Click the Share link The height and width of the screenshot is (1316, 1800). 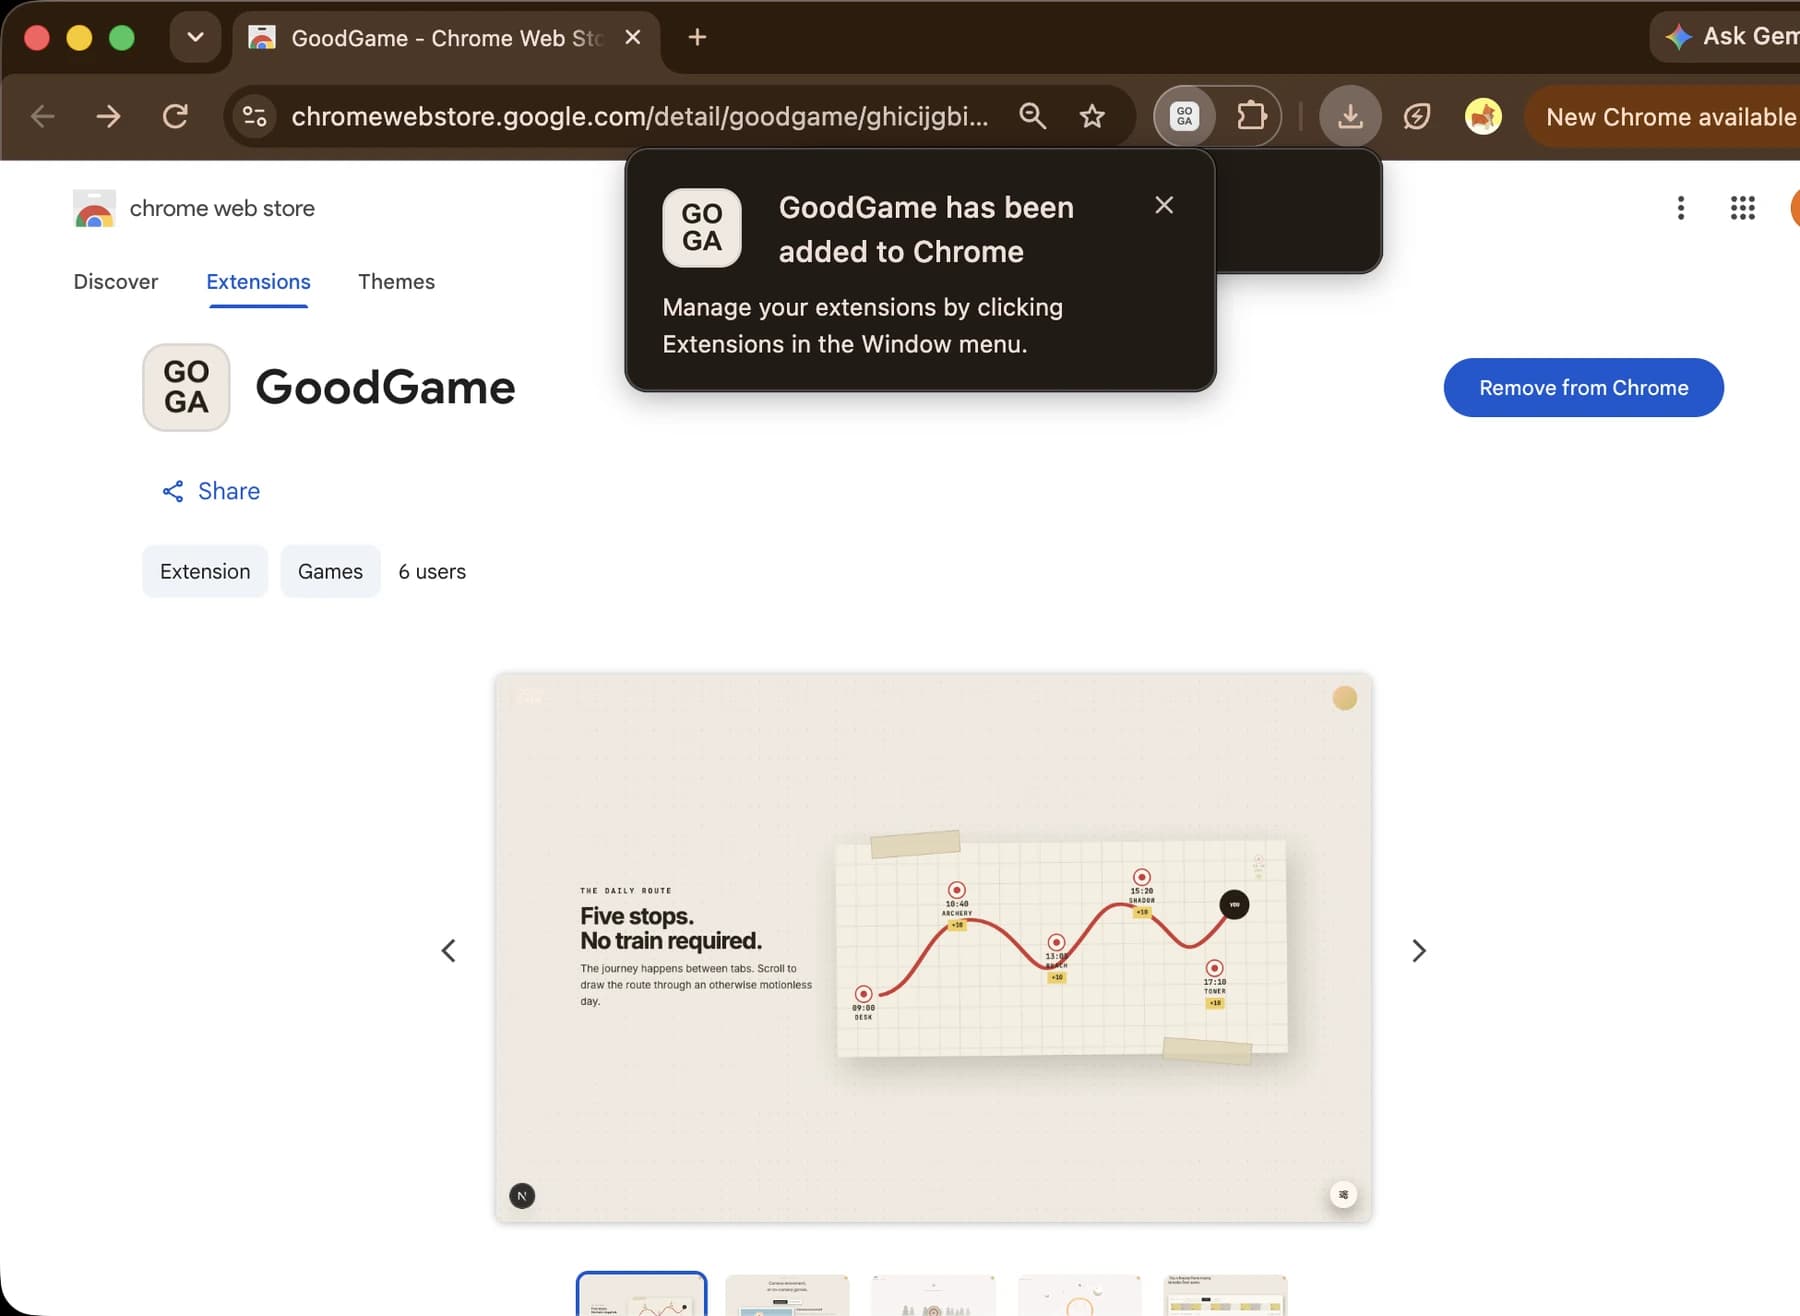point(211,491)
